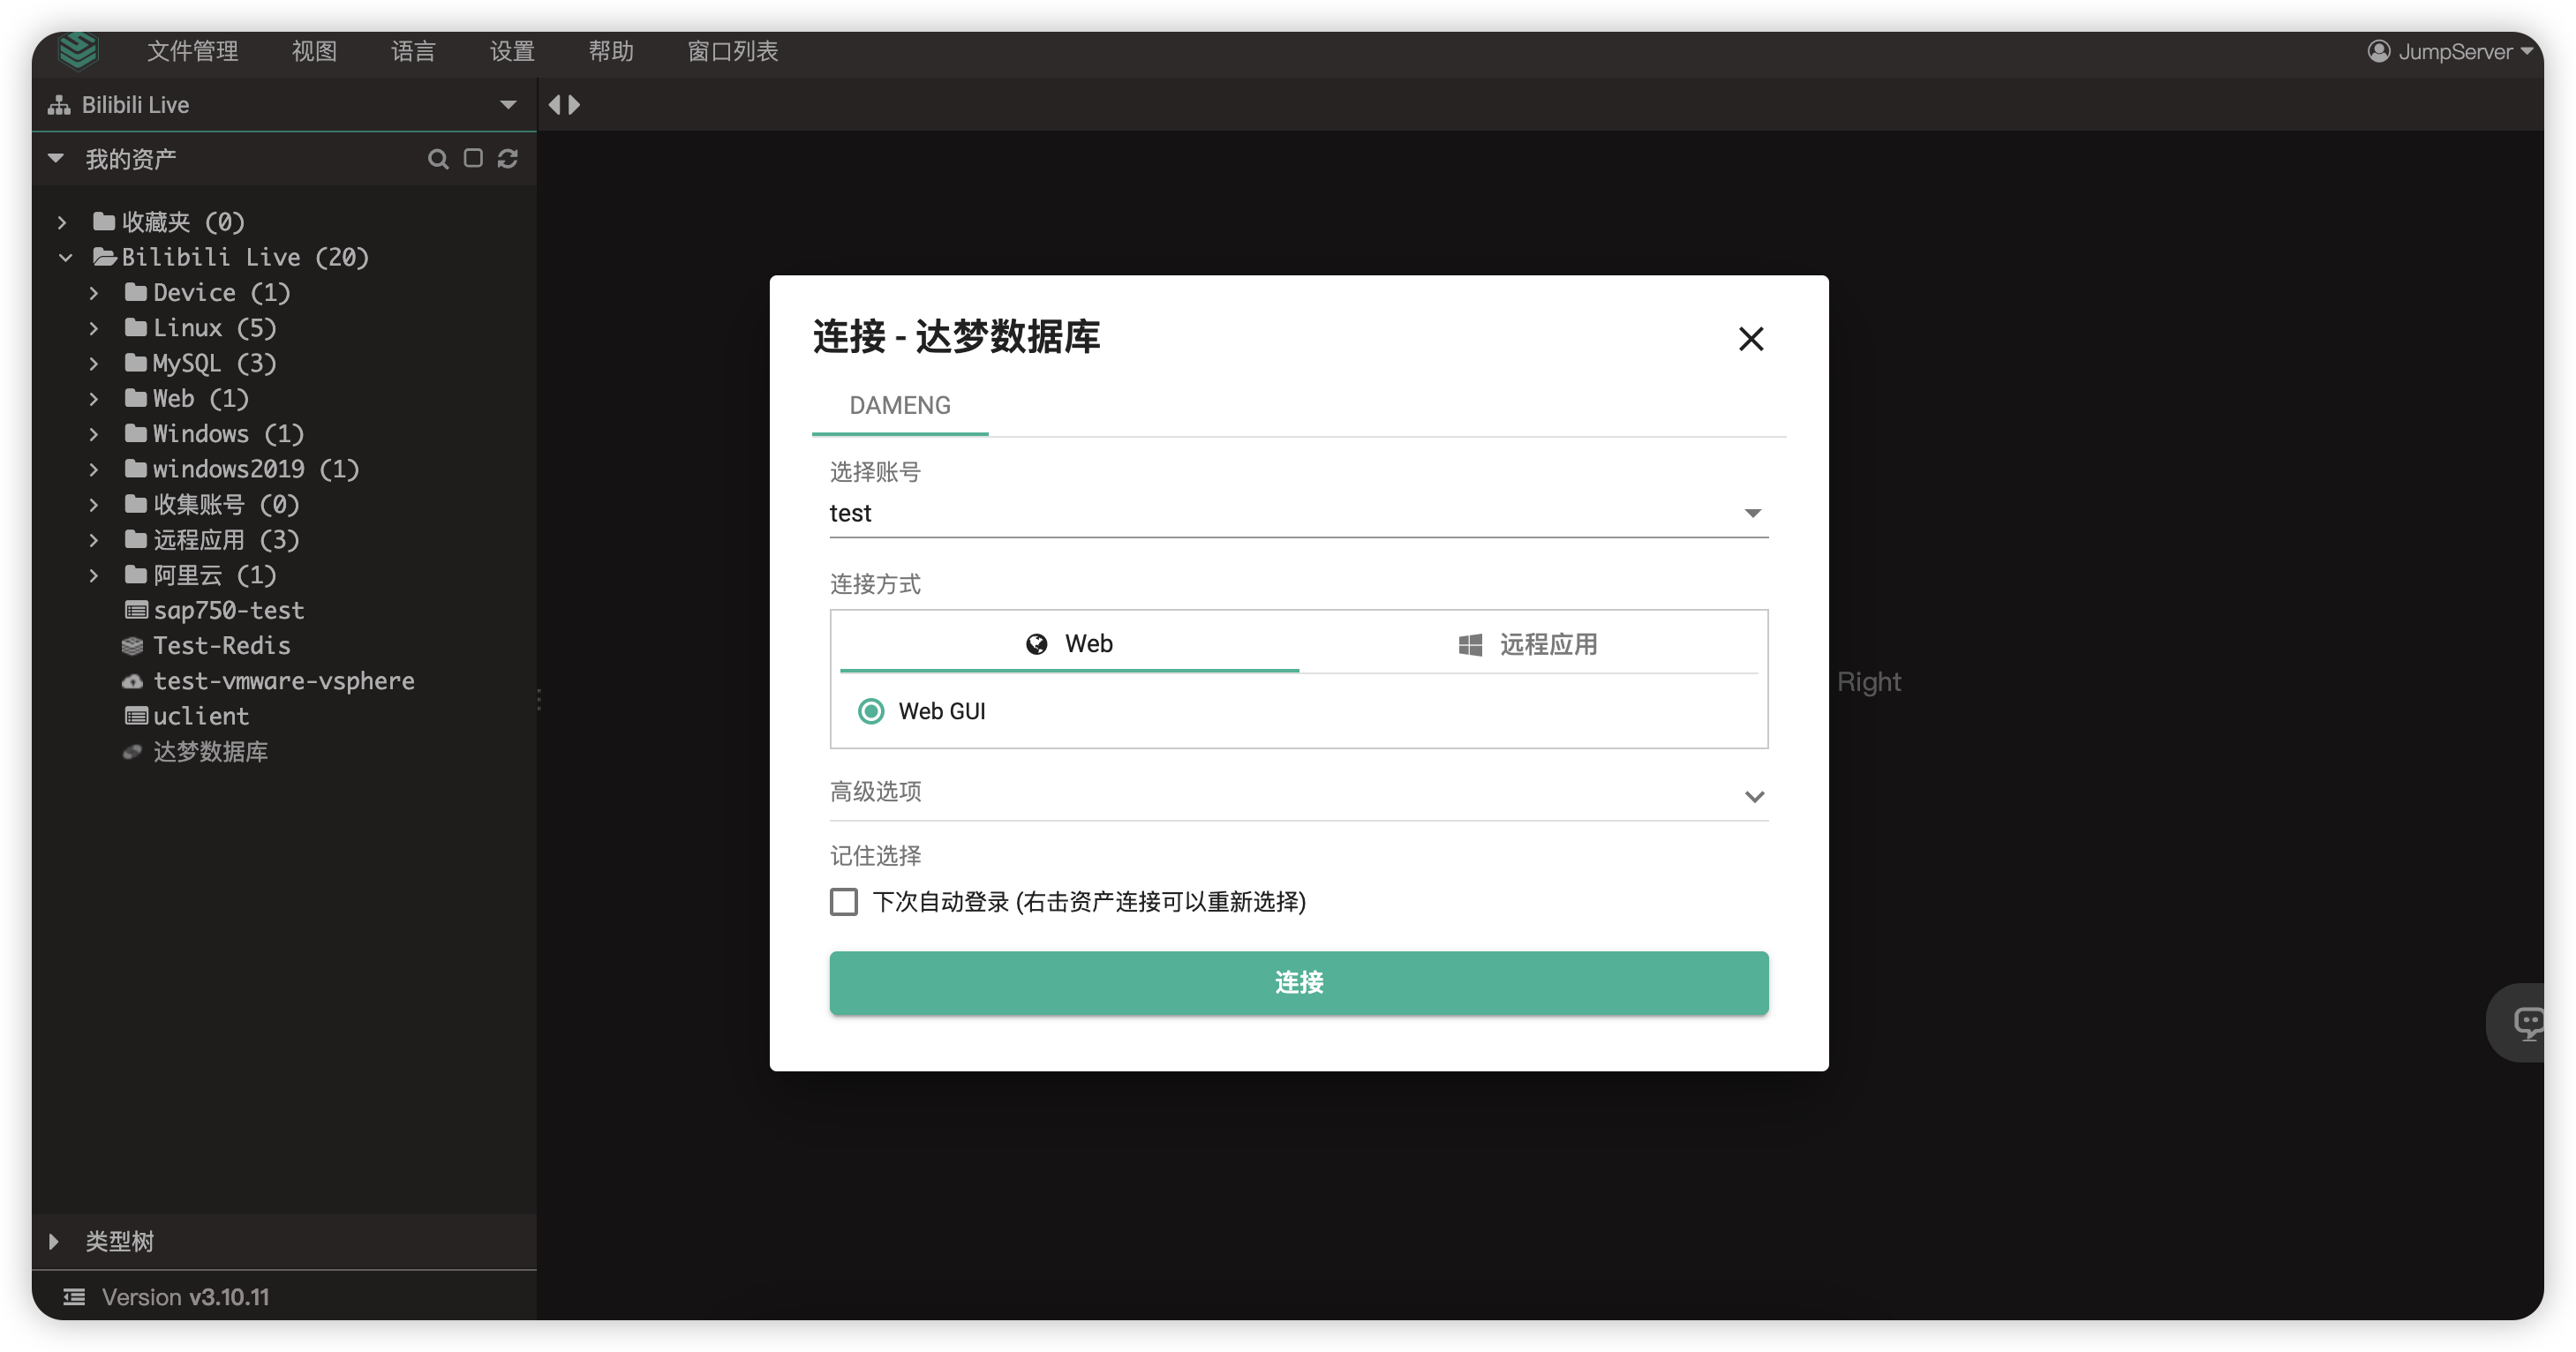This screenshot has width=2576, height=1352.
Task: Select the Test-Redis asset
Action: click(x=222, y=646)
